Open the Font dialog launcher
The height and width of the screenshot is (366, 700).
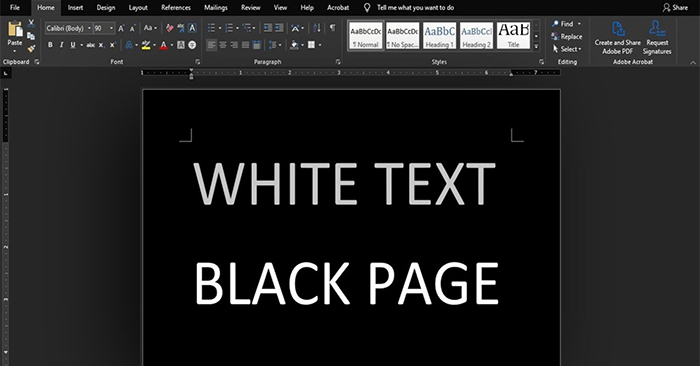[197, 62]
